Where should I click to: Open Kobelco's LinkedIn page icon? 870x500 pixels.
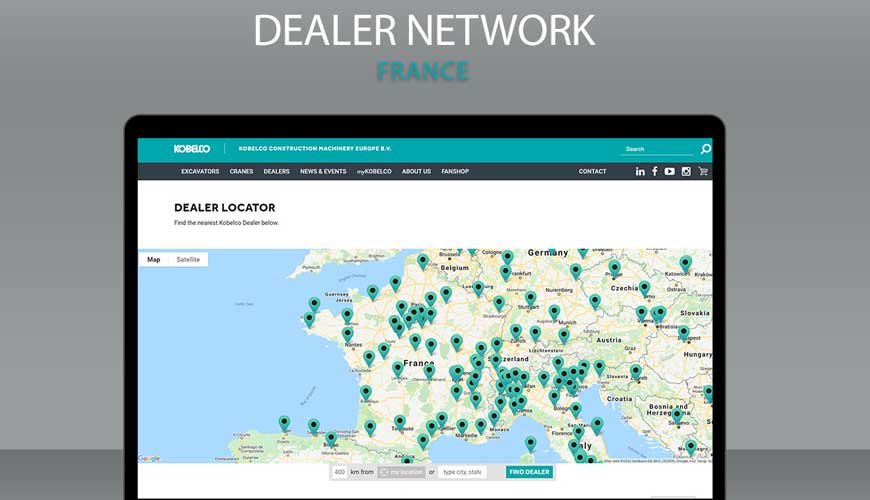(x=640, y=172)
